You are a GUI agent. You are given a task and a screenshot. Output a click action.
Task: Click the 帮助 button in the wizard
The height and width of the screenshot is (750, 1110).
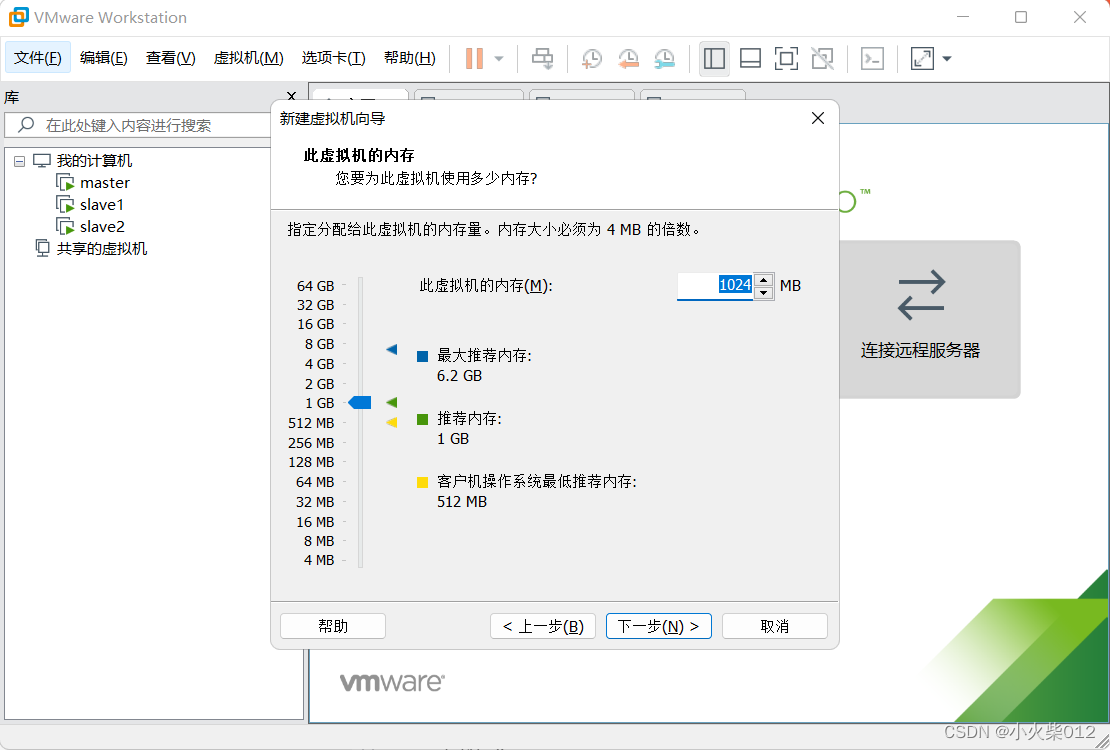click(x=333, y=626)
